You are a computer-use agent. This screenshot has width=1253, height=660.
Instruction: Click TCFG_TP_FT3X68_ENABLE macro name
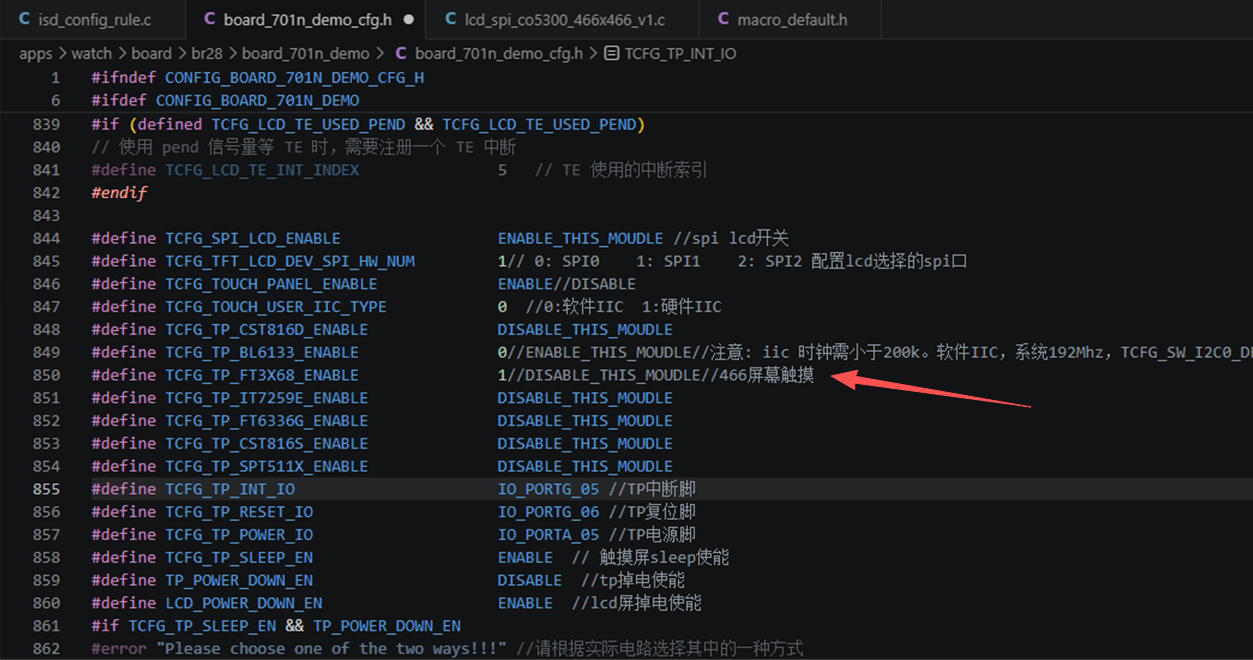(262, 376)
